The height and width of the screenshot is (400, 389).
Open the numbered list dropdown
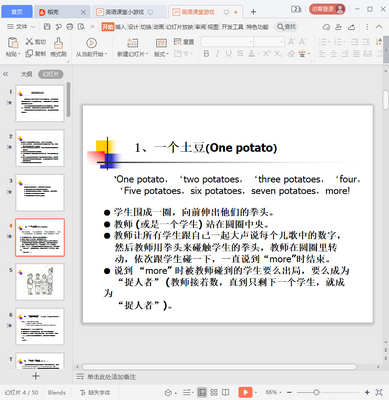(345, 42)
